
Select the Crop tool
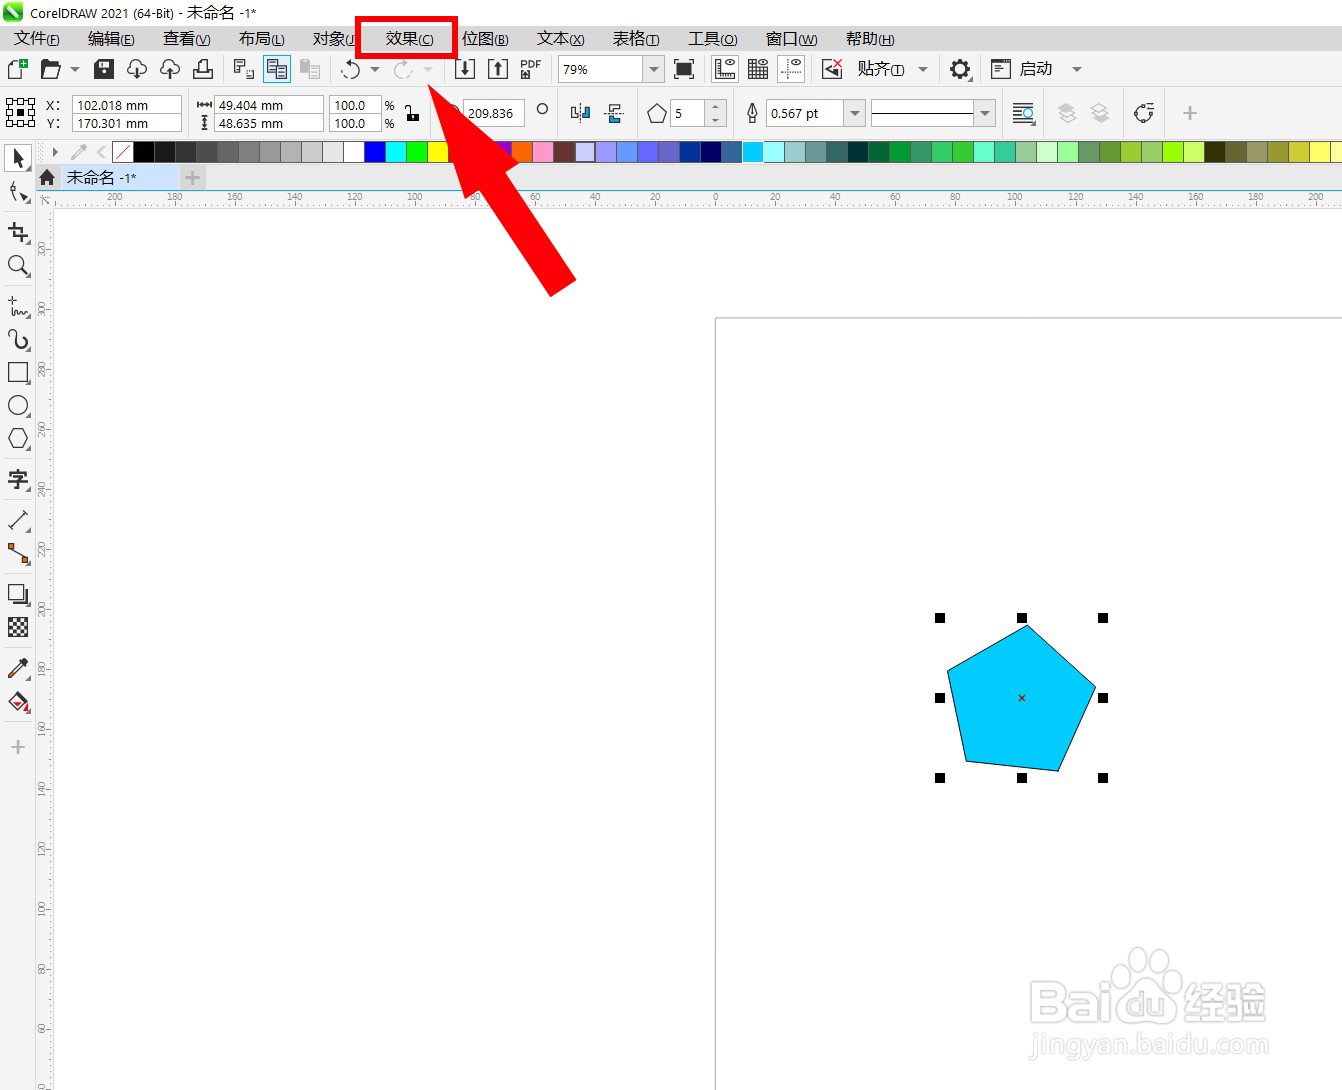pos(18,233)
